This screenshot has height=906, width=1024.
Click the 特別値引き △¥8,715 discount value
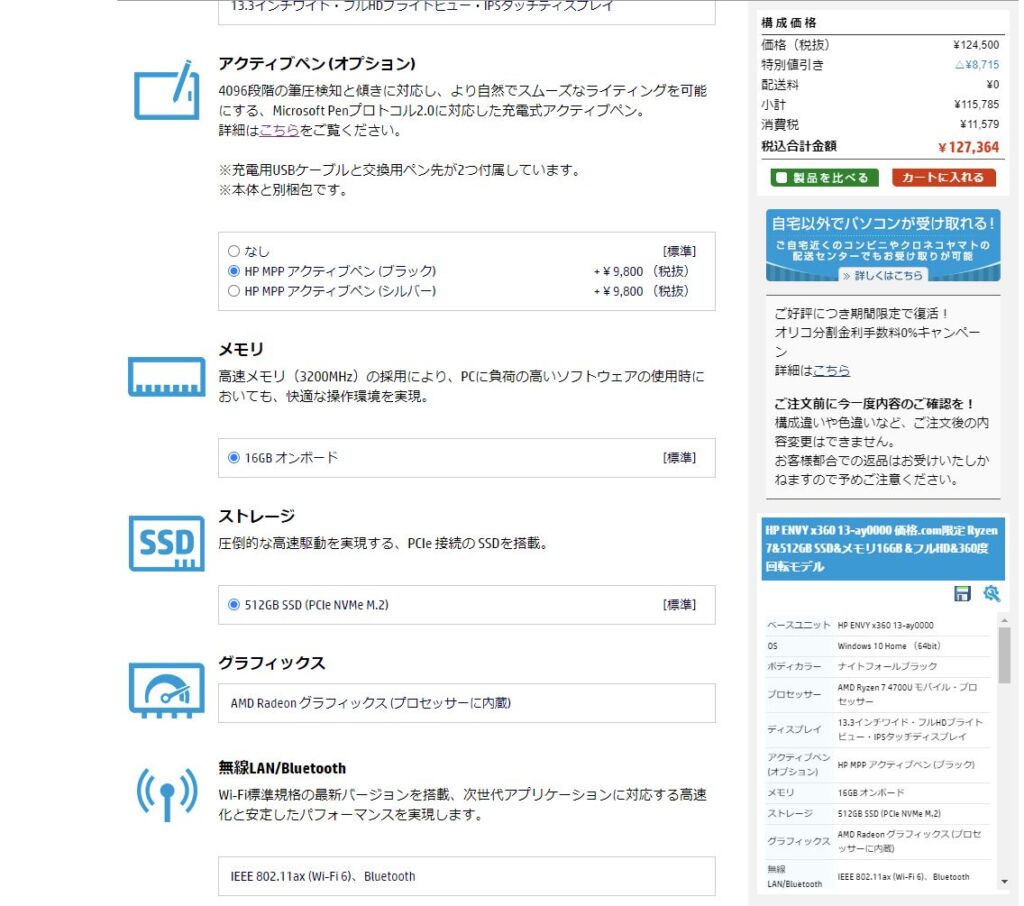(977, 65)
